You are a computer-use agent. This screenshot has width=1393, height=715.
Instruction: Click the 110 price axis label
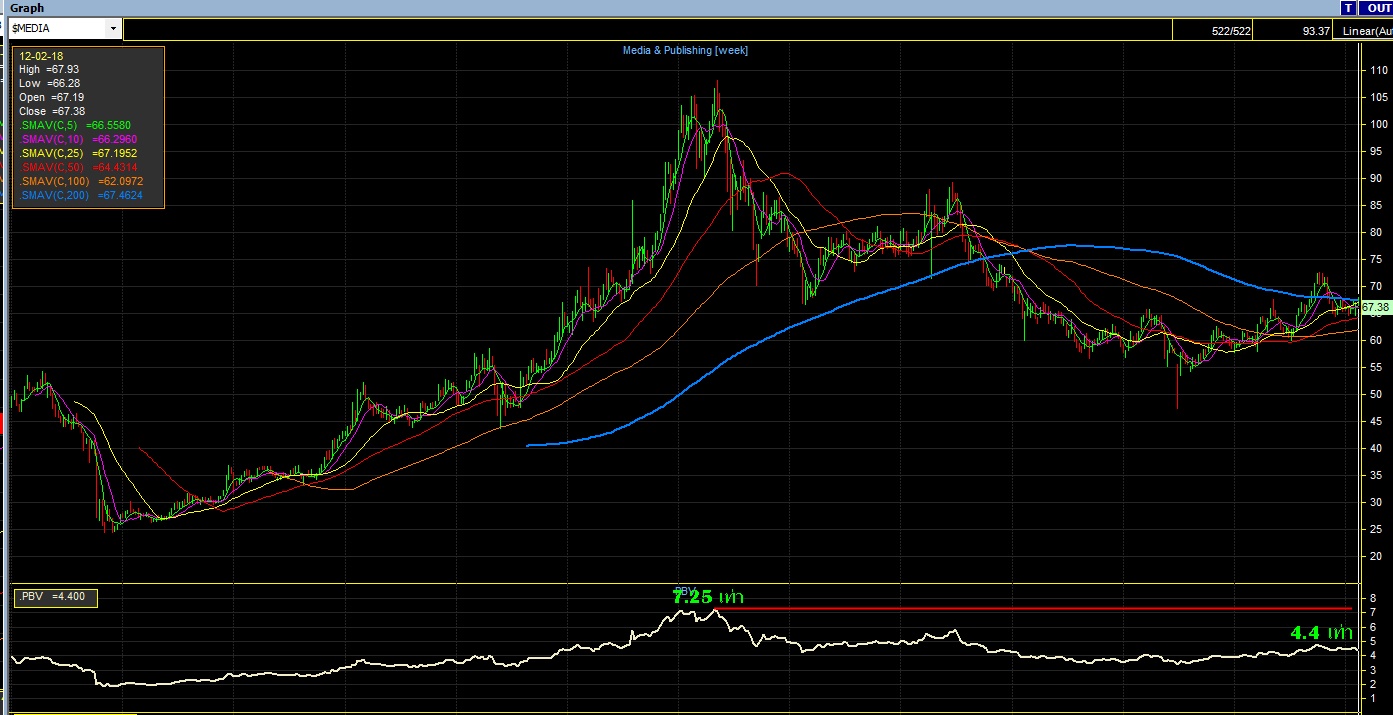1378,70
